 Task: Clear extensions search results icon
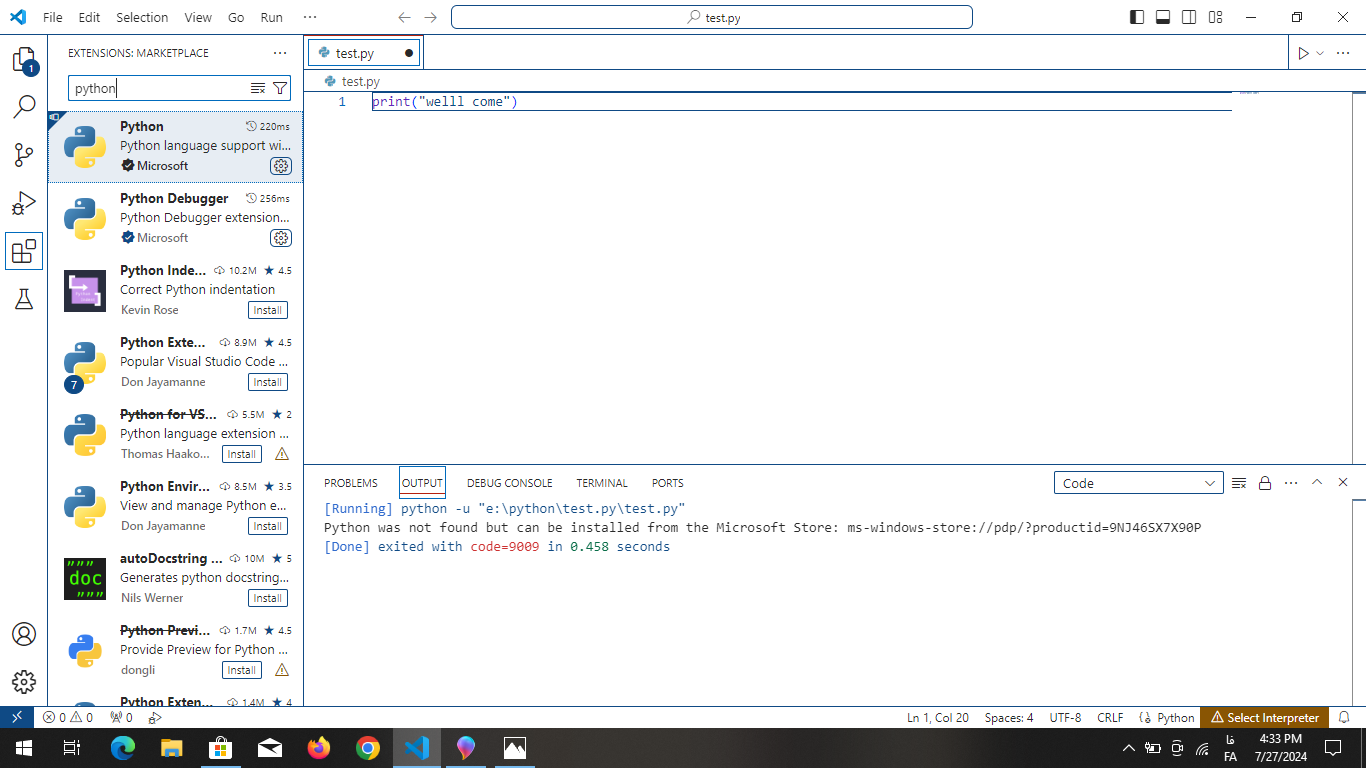[258, 88]
